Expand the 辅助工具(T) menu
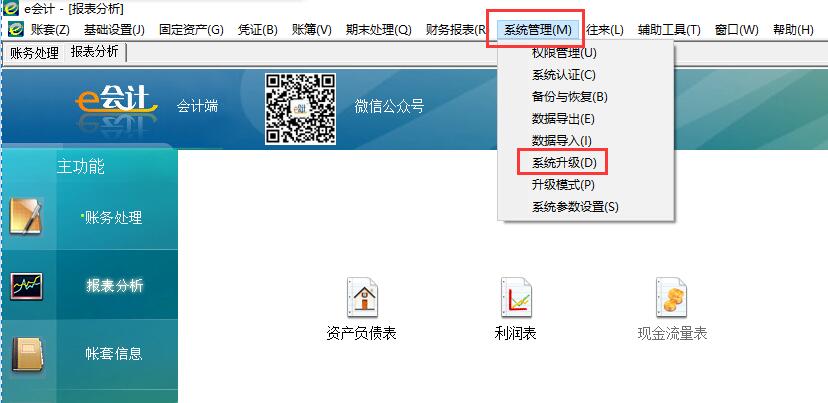828x403 pixels. click(669, 30)
